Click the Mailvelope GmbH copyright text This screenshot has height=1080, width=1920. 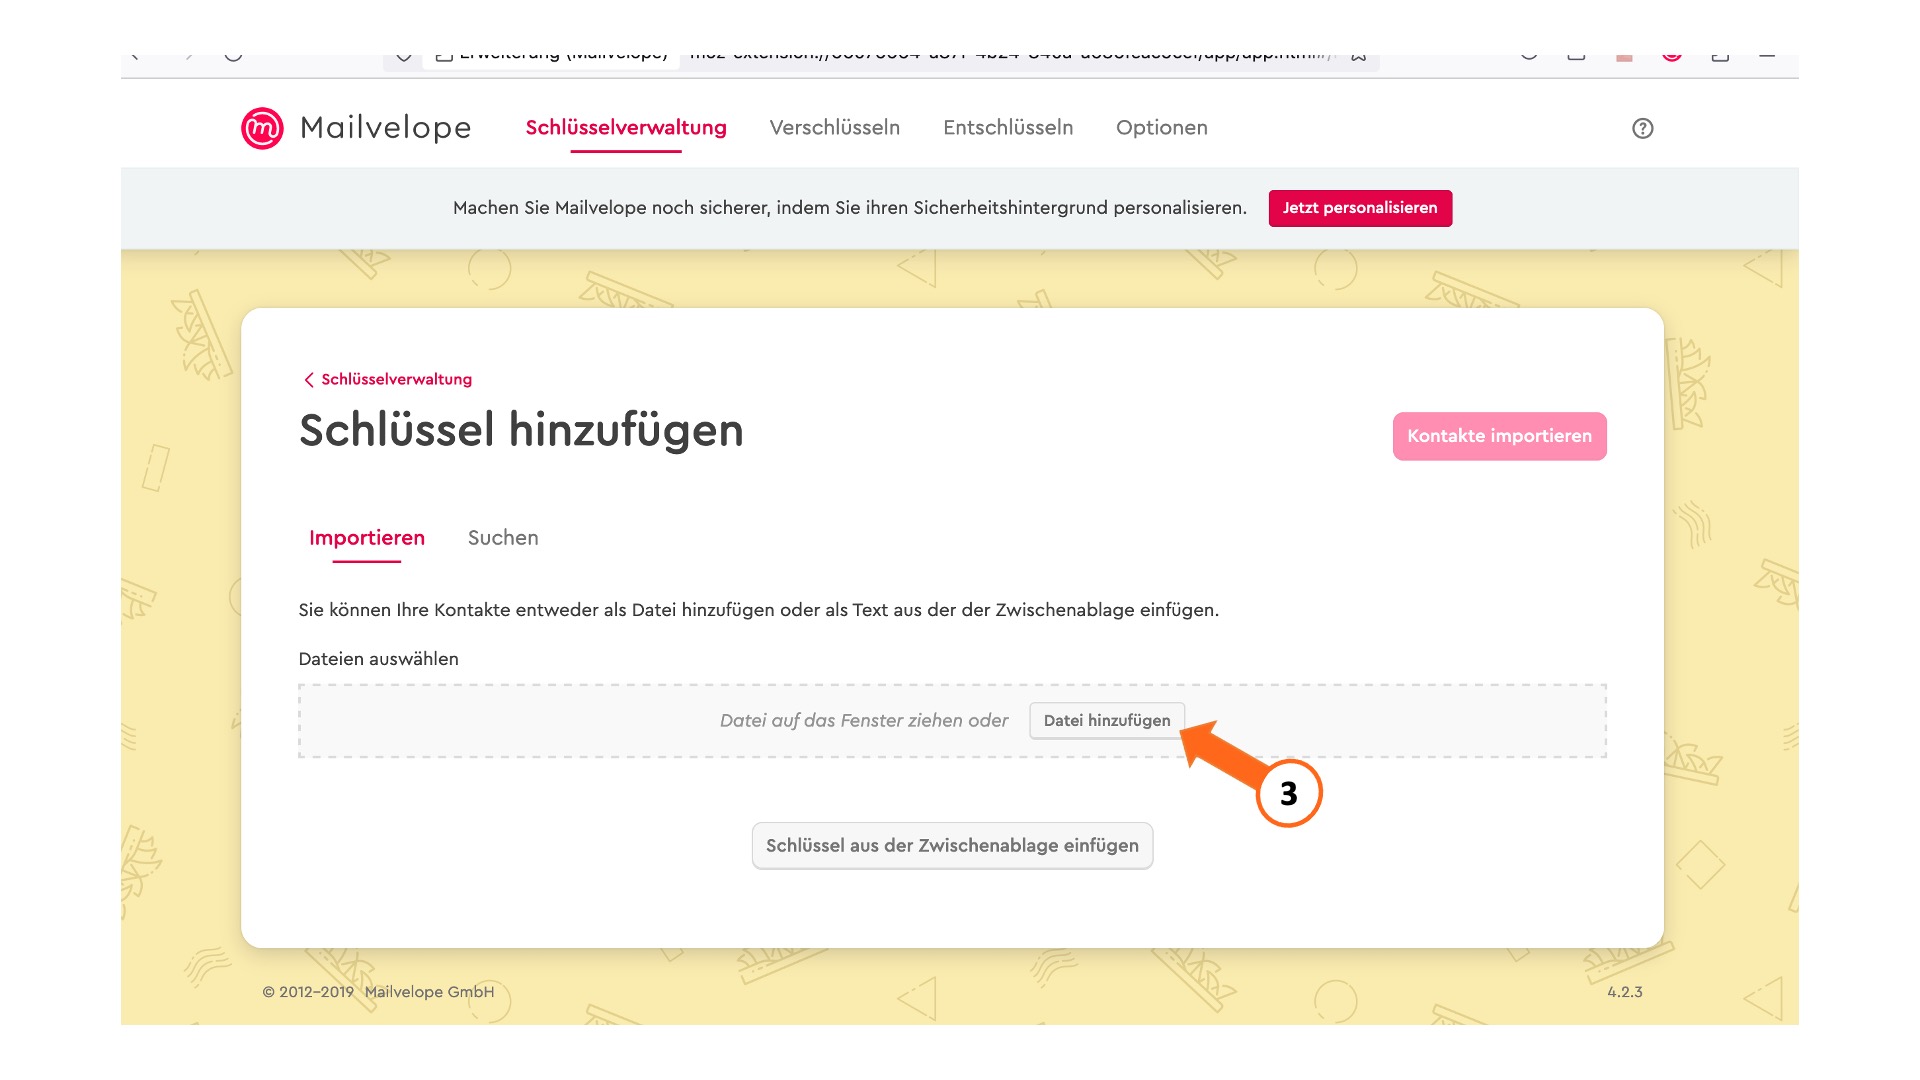378,992
